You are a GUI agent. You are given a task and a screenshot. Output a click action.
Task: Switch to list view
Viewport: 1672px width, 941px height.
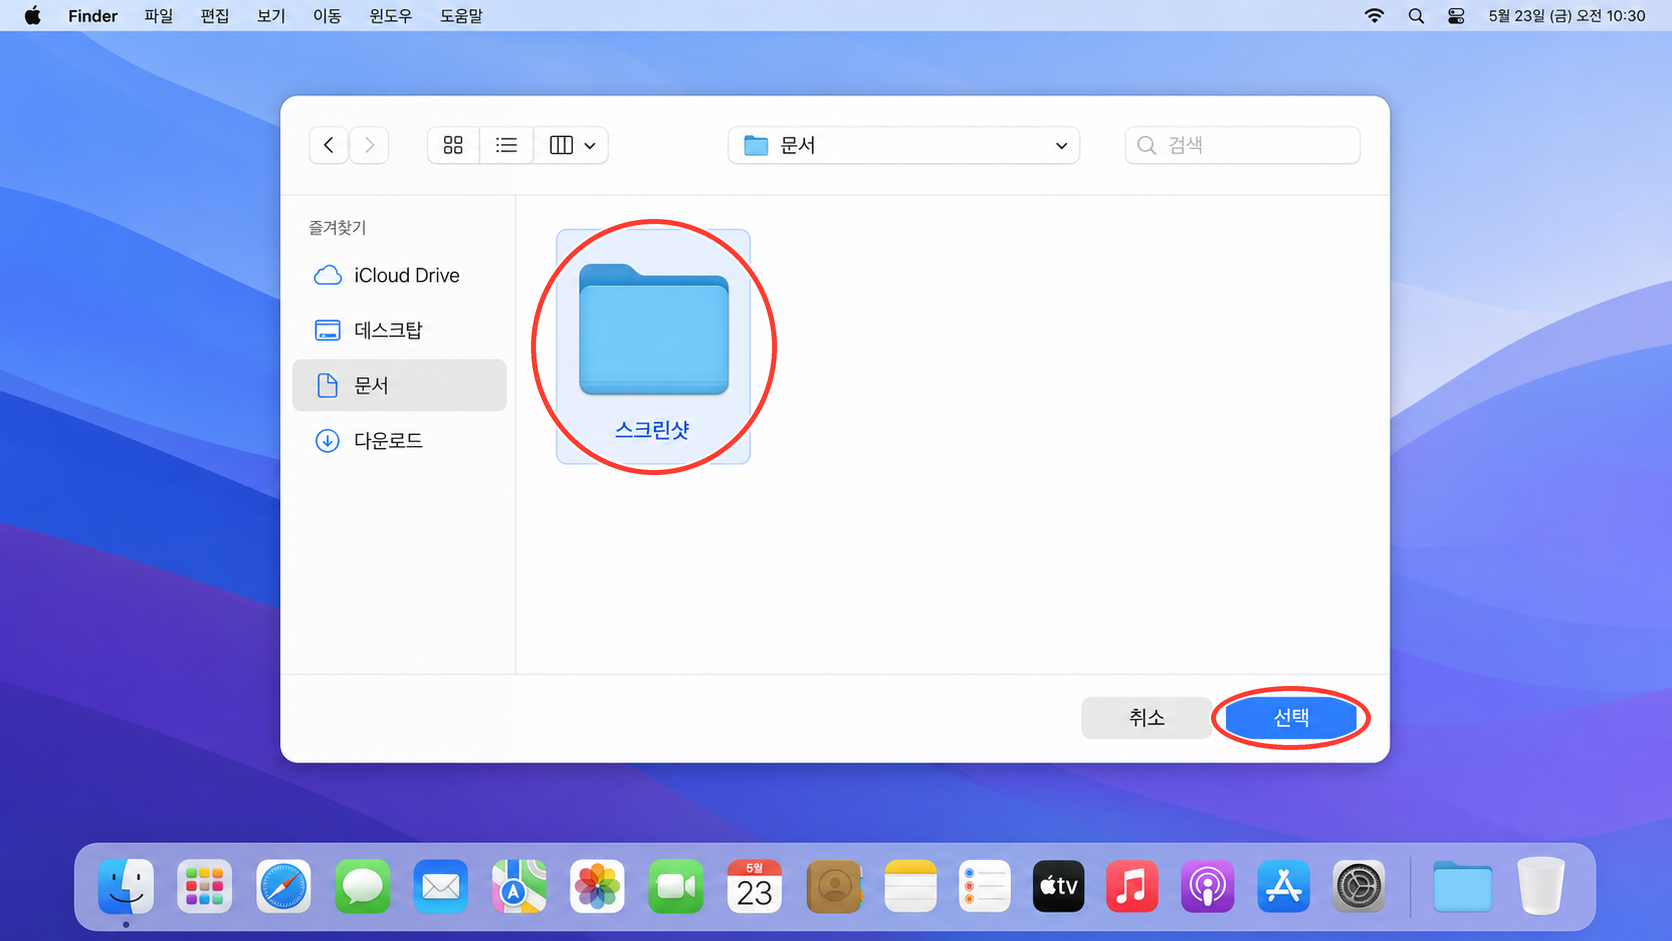tap(507, 145)
